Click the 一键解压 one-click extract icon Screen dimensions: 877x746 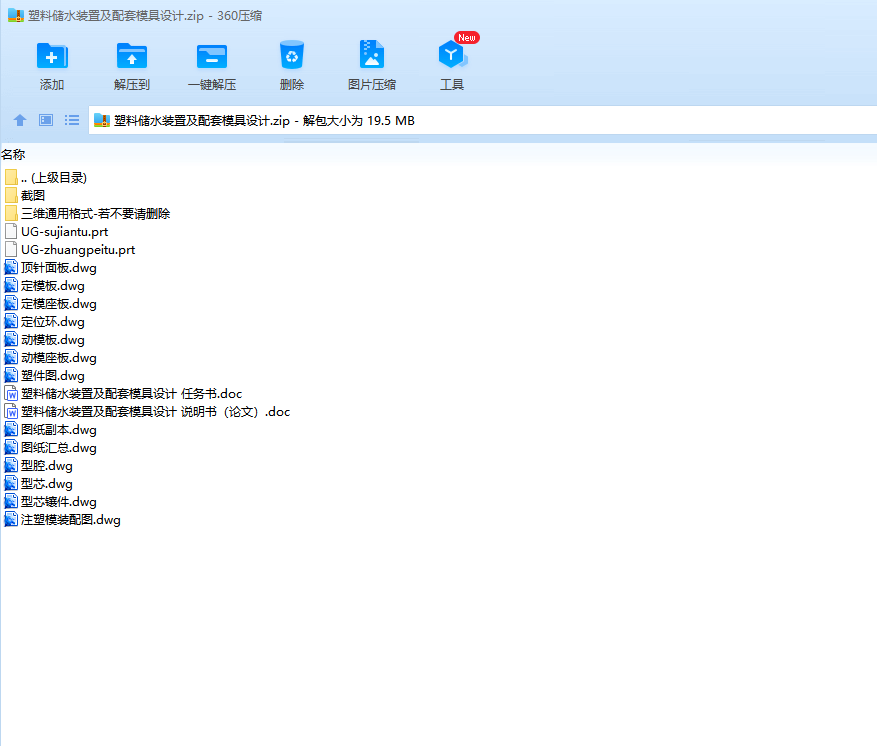(x=212, y=56)
